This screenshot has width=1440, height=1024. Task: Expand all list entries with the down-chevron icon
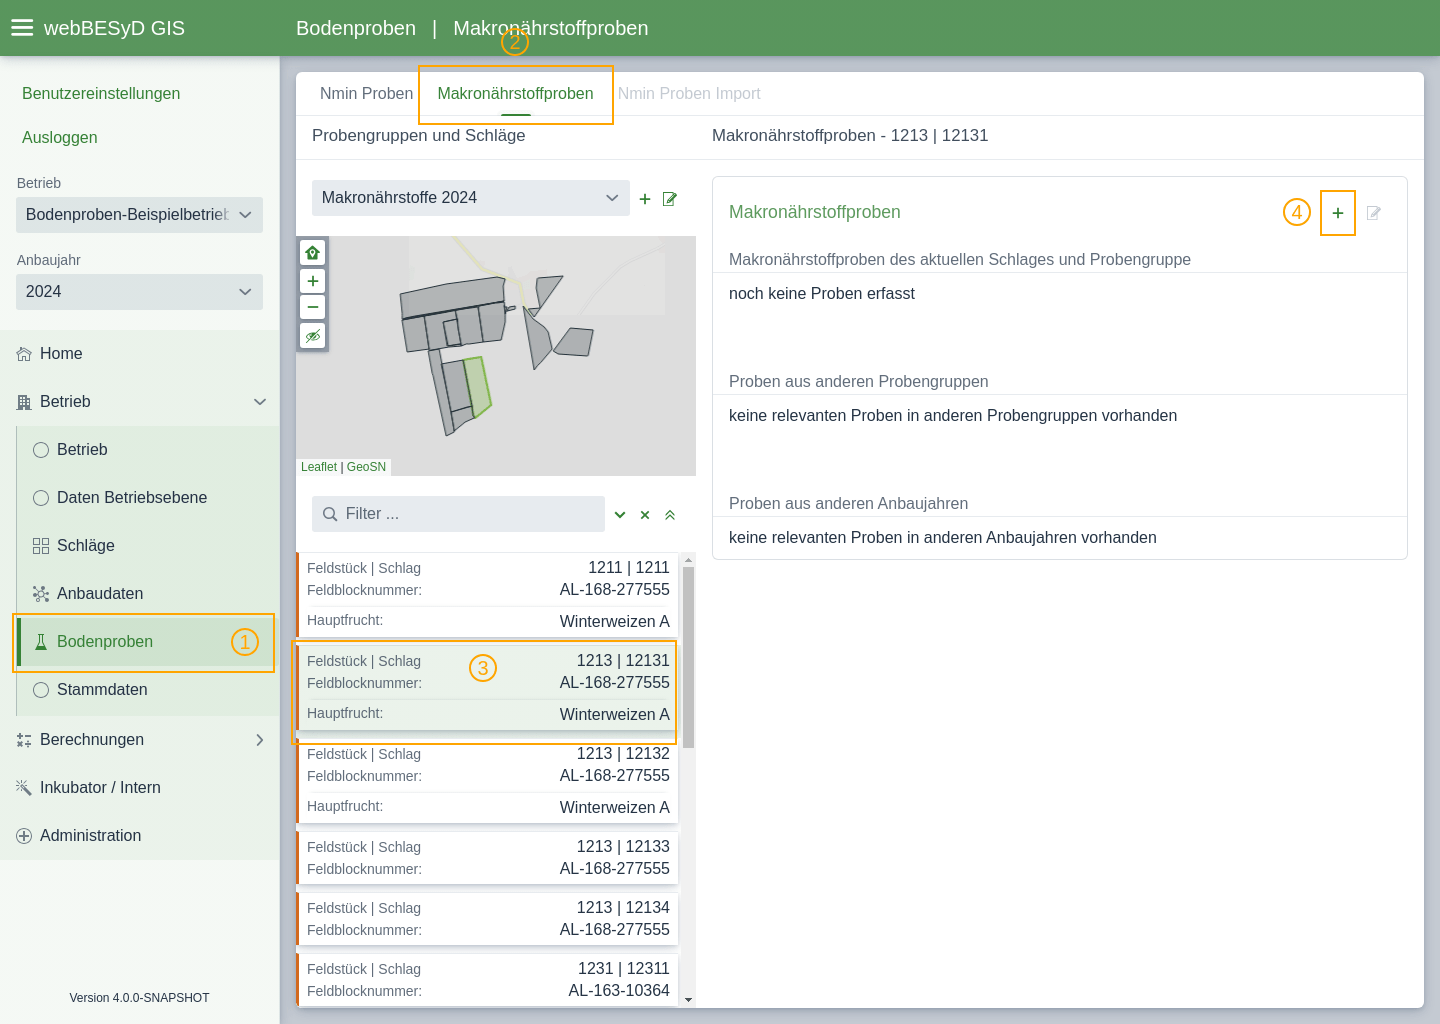[x=620, y=515]
